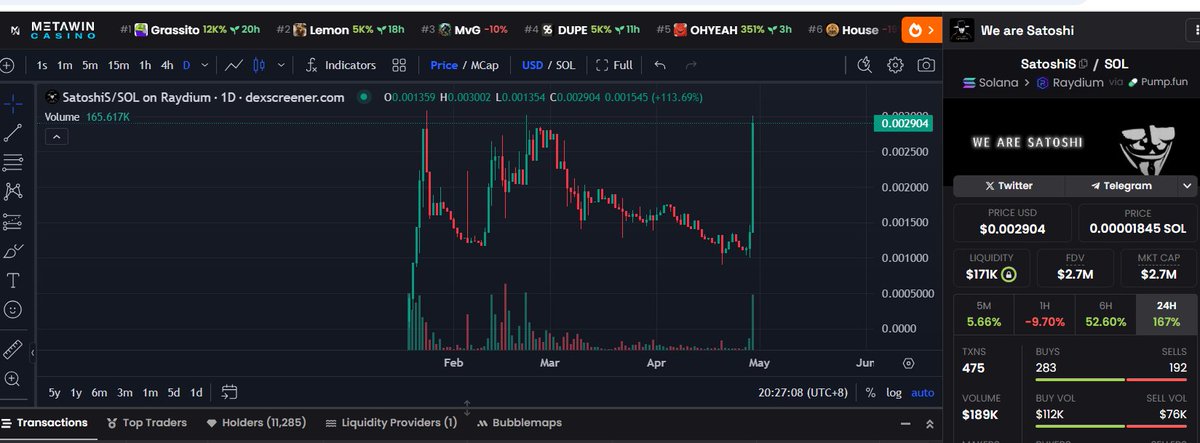
Task: Open the Liquidity Providers (1) tab
Action: point(391,423)
